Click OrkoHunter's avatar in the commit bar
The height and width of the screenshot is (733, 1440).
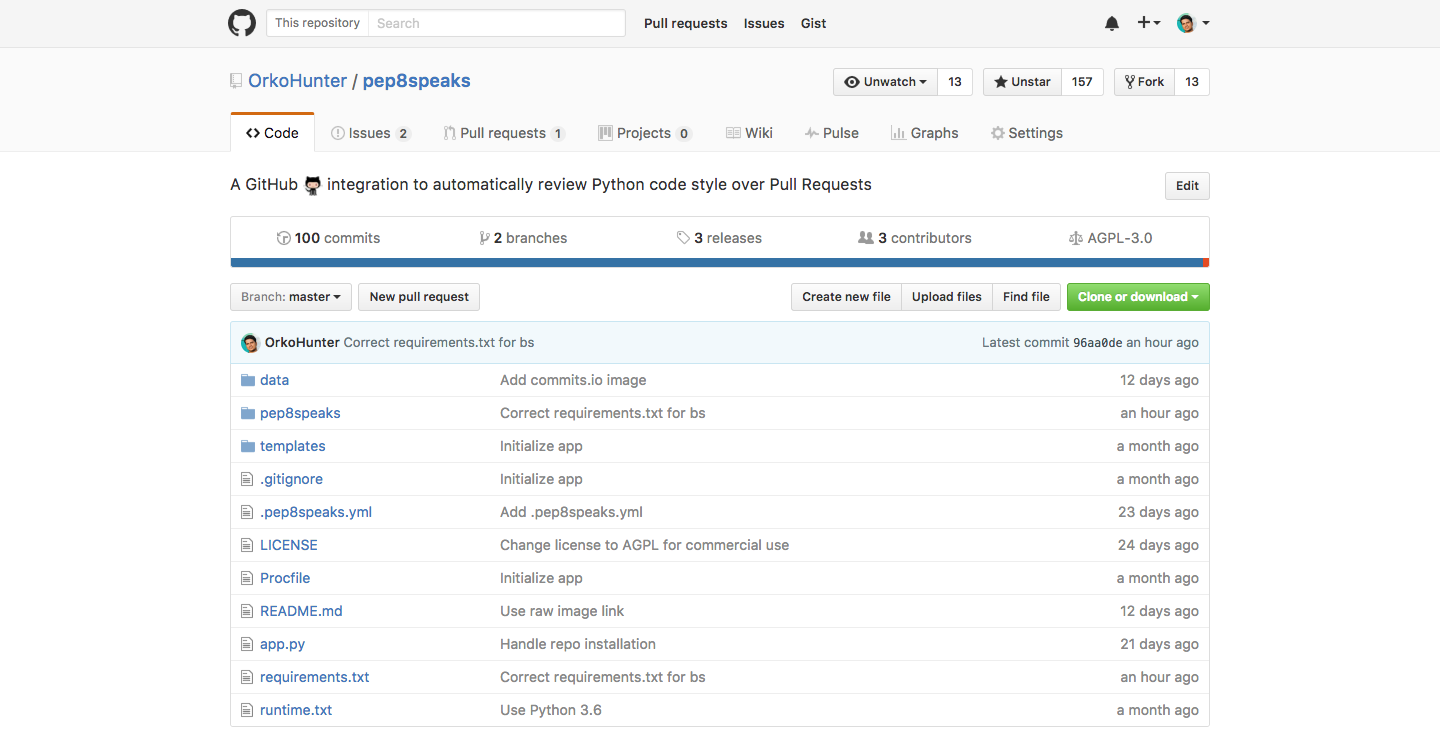(x=250, y=342)
